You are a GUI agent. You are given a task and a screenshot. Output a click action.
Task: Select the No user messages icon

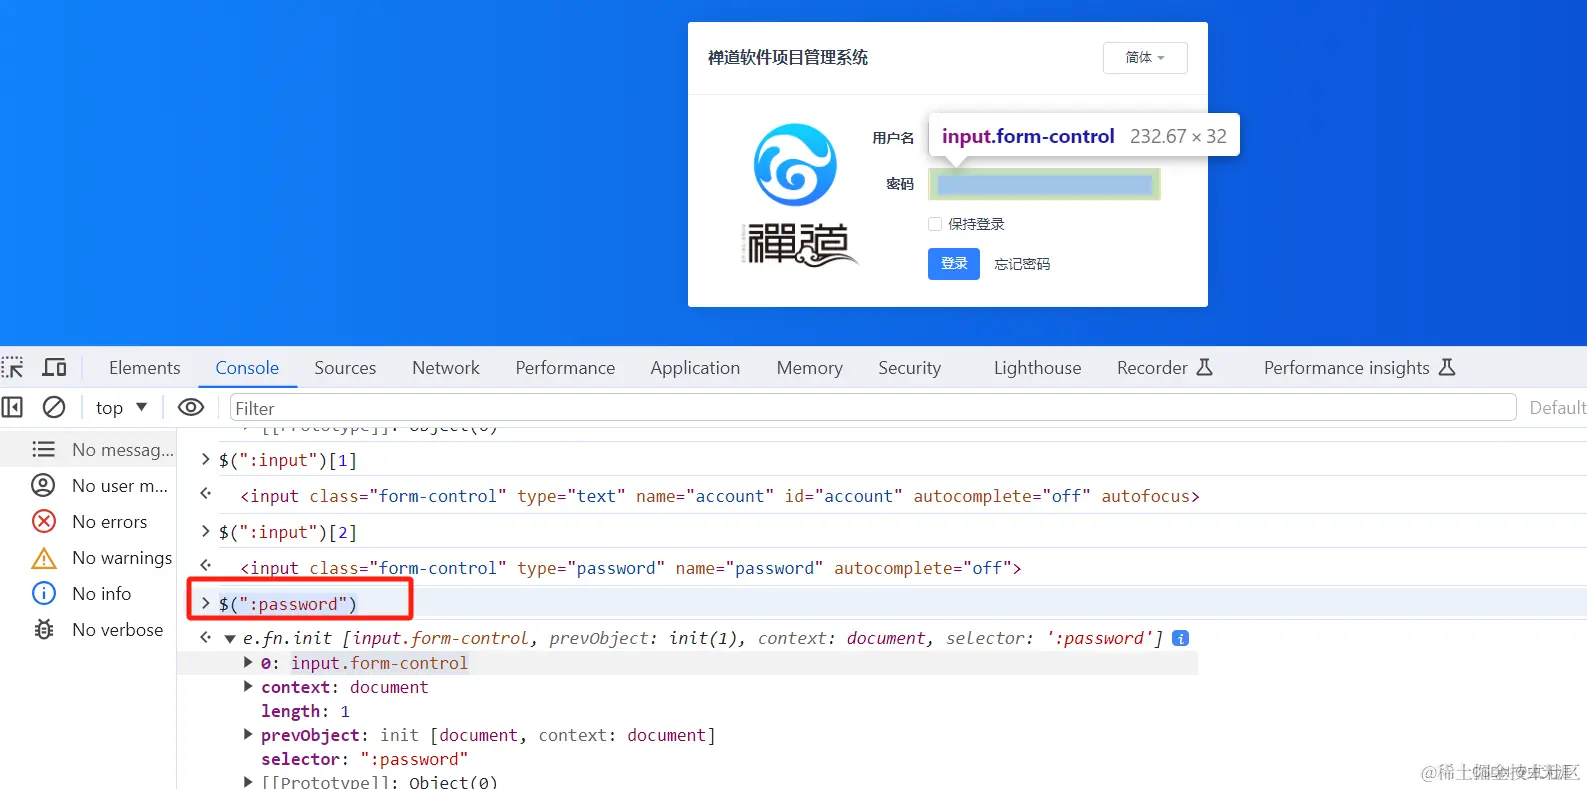click(x=44, y=485)
